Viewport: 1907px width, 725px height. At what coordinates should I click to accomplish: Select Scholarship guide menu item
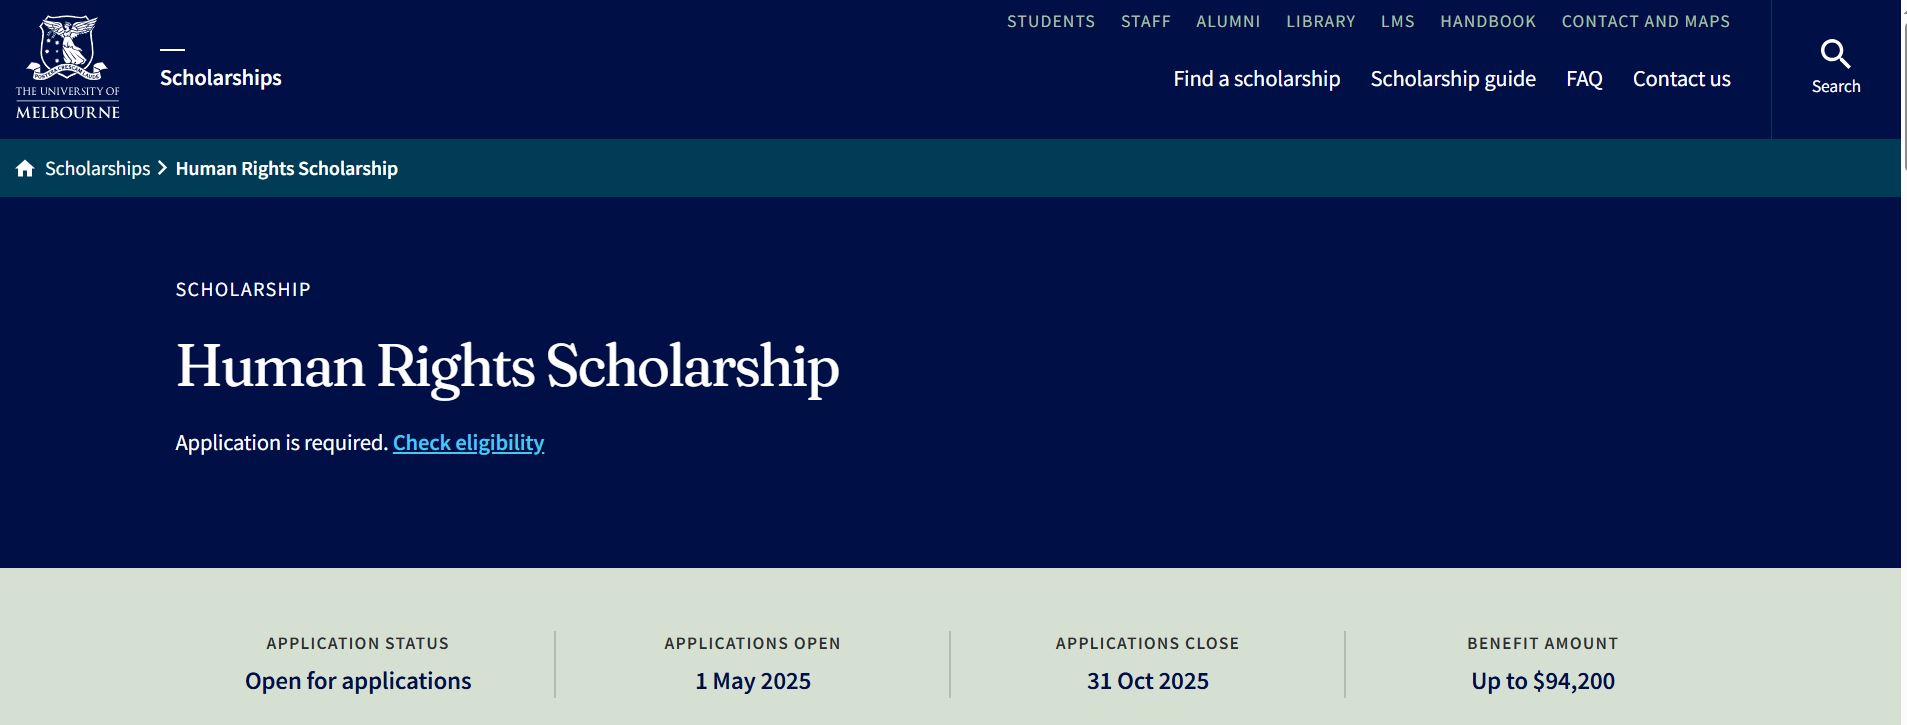pos(1453,79)
